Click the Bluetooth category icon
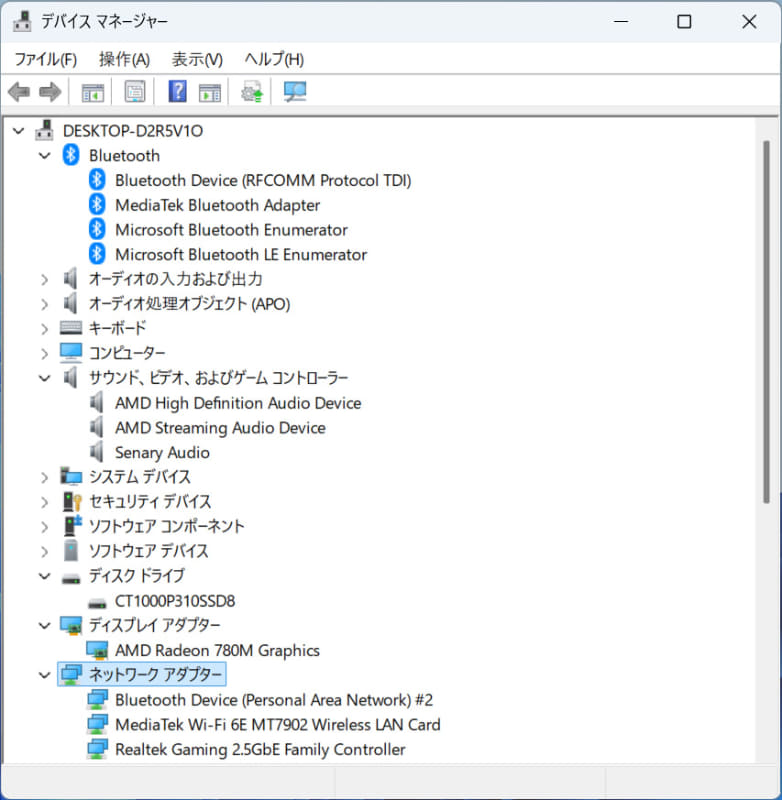Screen dimensions: 782x800 coord(70,155)
